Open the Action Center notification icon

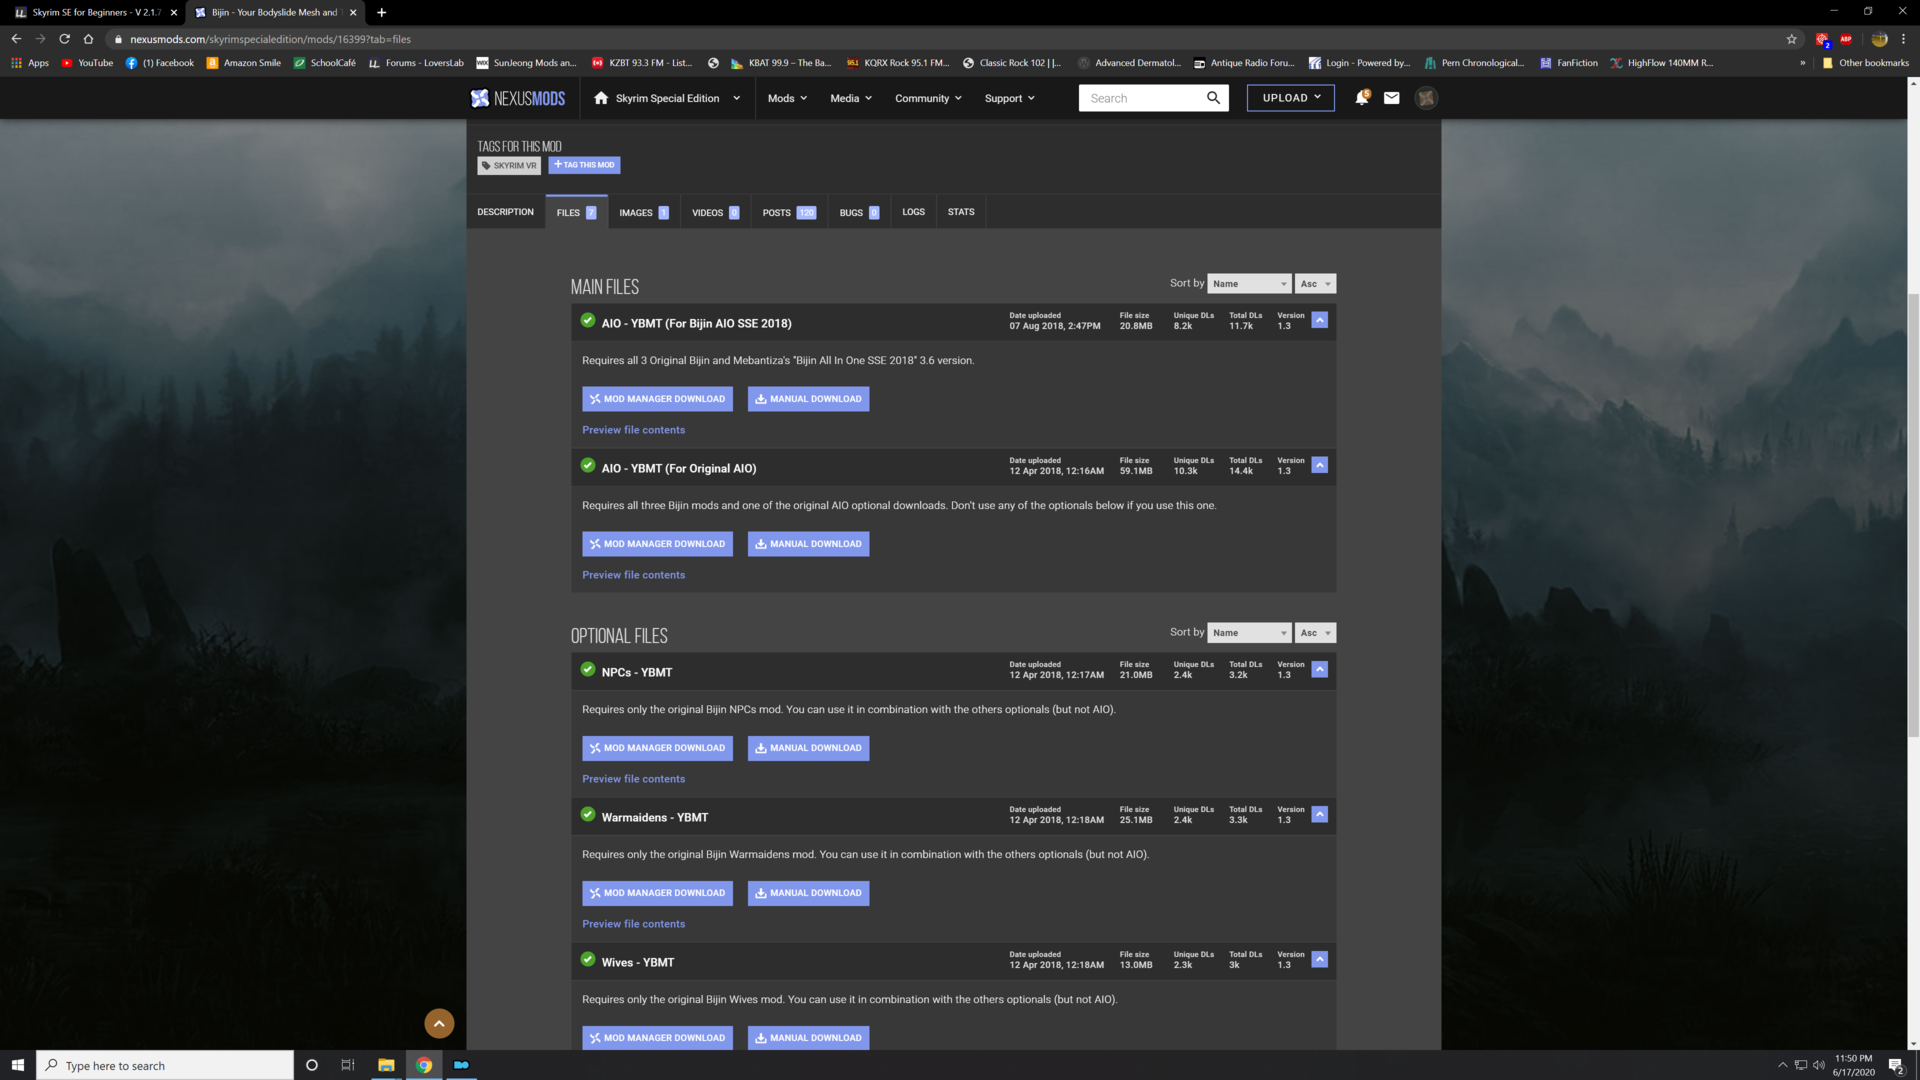[x=1895, y=1065]
